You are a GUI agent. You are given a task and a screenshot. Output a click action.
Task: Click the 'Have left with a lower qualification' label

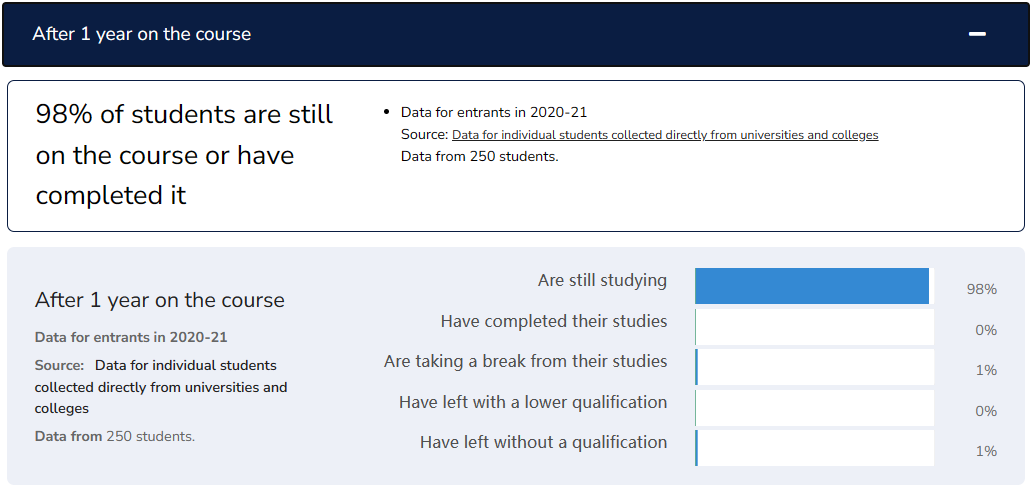(533, 402)
